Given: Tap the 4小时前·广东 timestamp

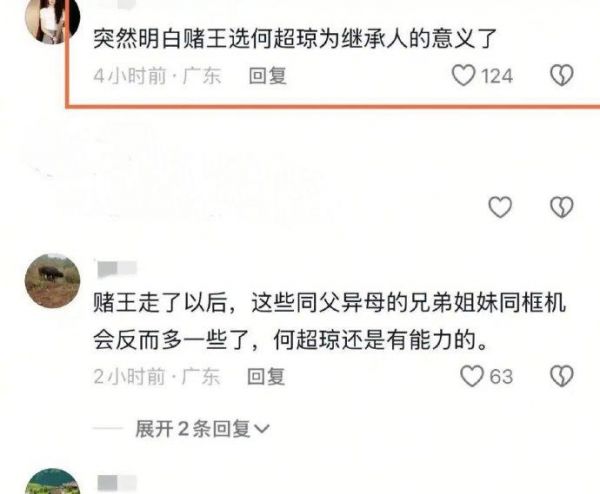Looking at the screenshot, I should [x=157, y=75].
